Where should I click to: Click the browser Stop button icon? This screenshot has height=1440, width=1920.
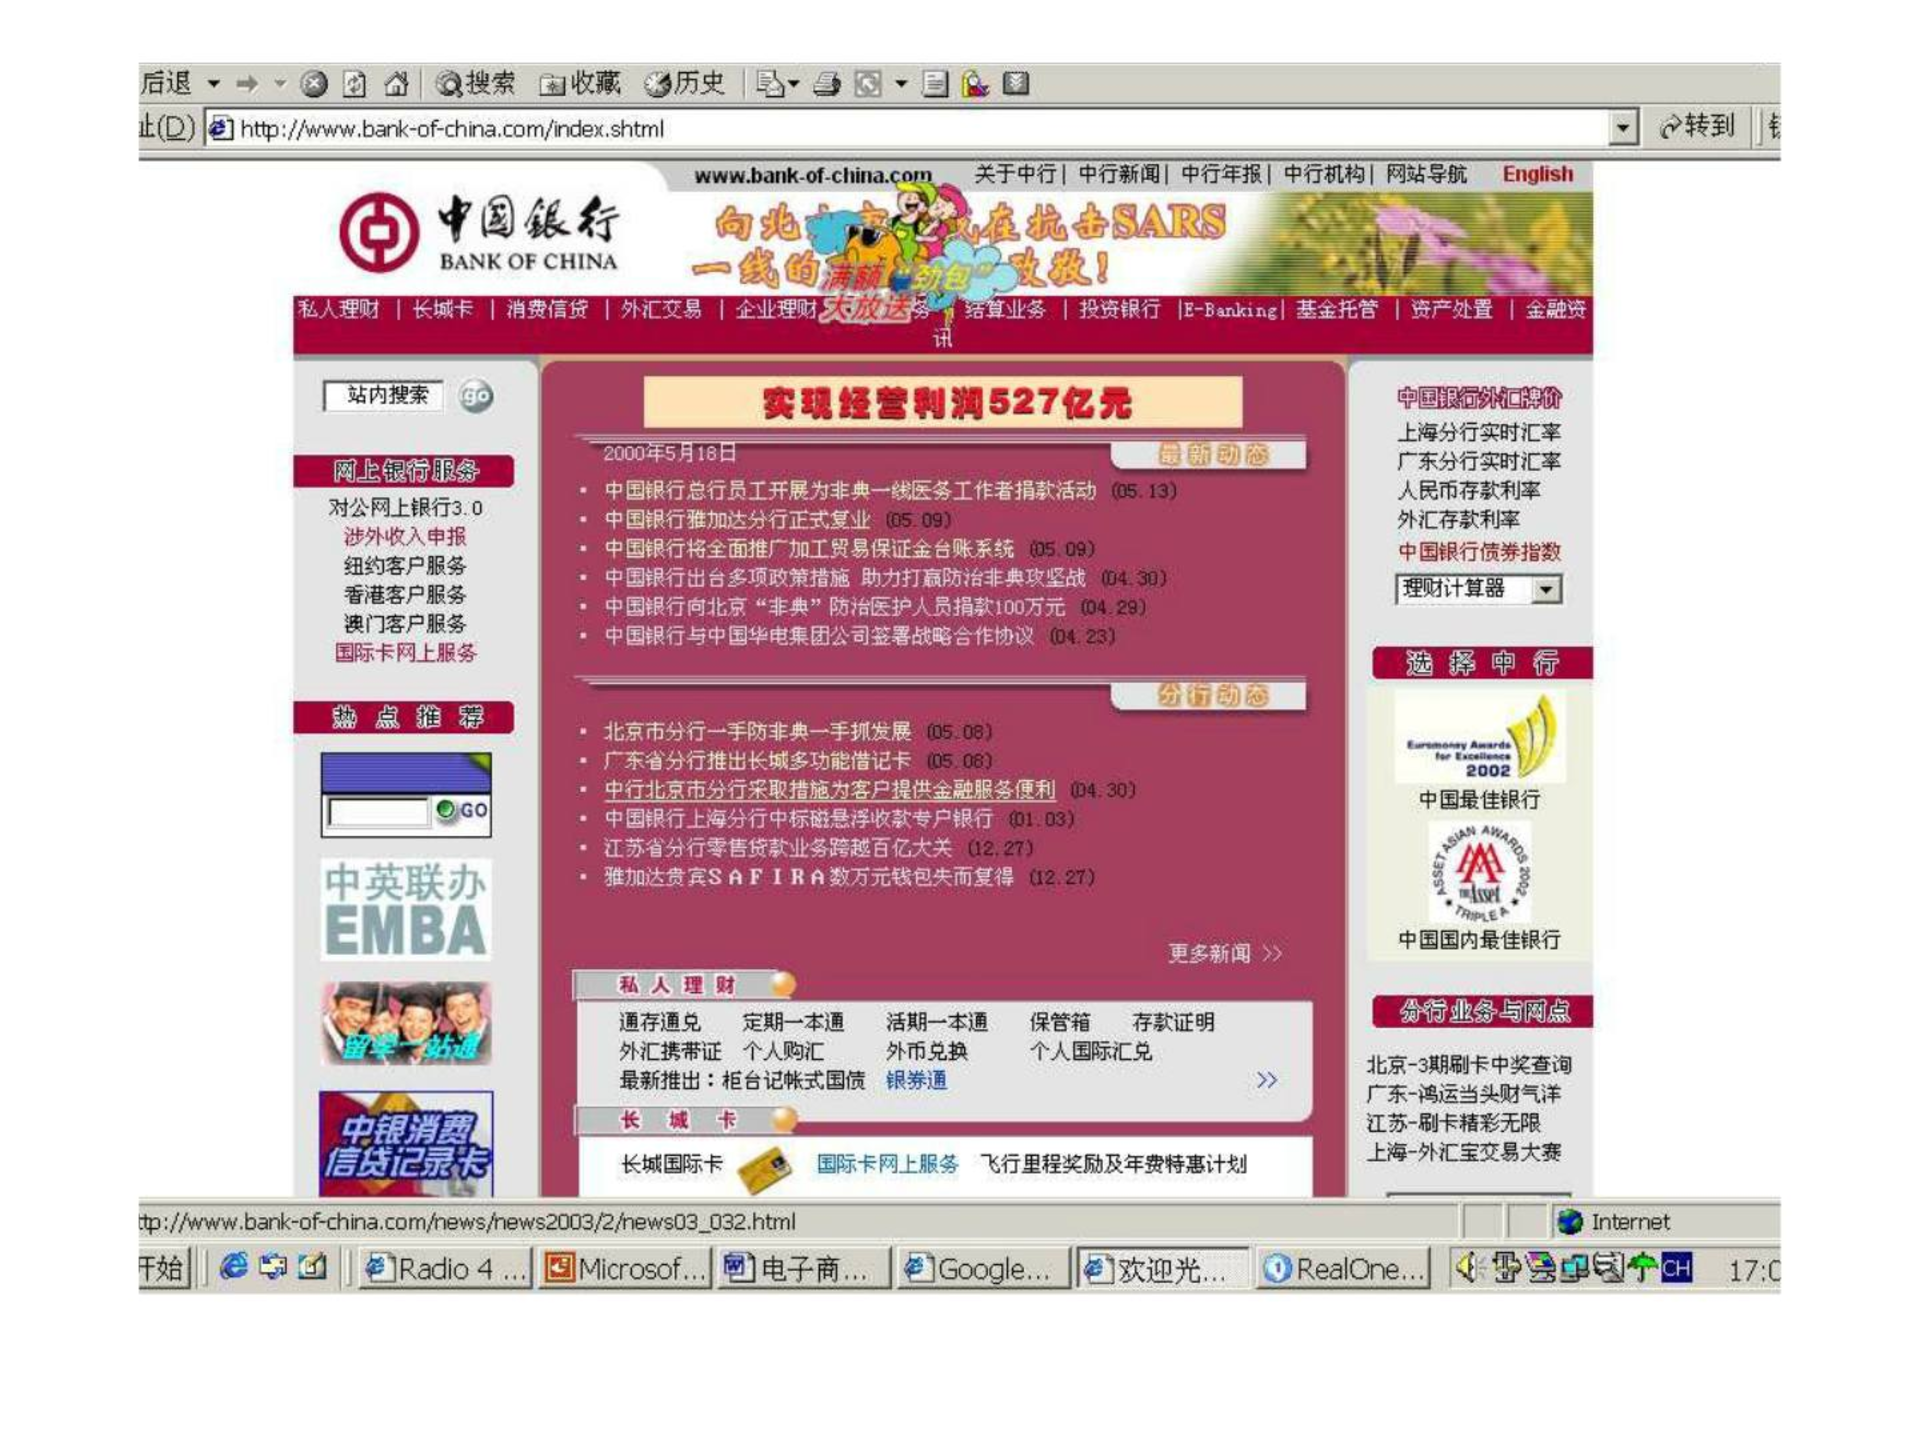(x=314, y=84)
